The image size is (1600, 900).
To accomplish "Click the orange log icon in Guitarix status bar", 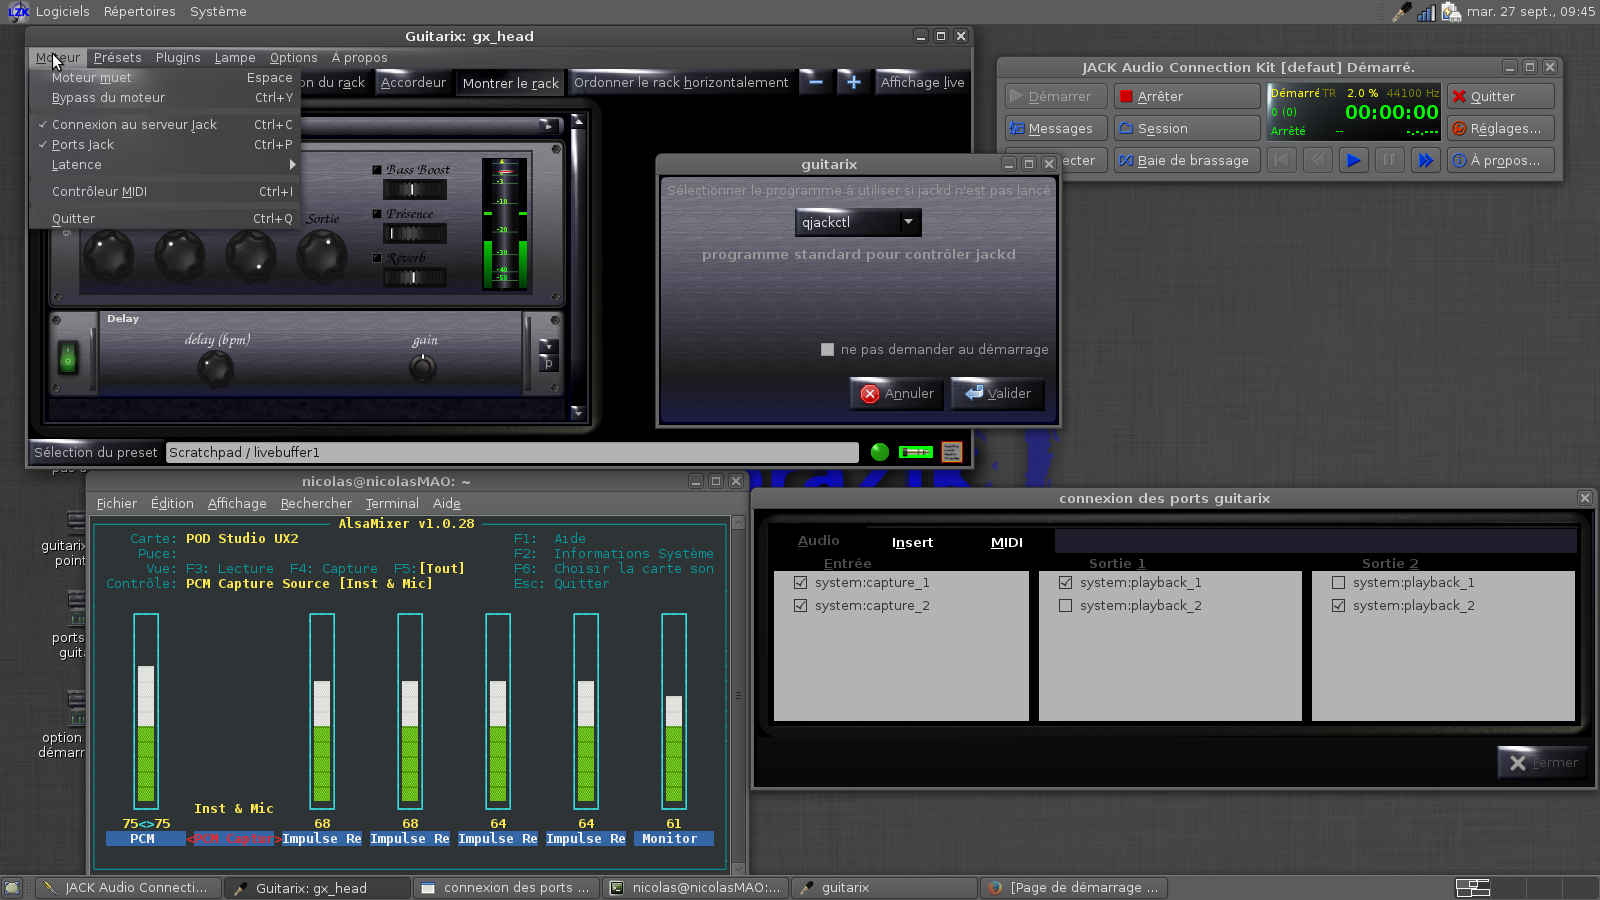I will (x=952, y=452).
